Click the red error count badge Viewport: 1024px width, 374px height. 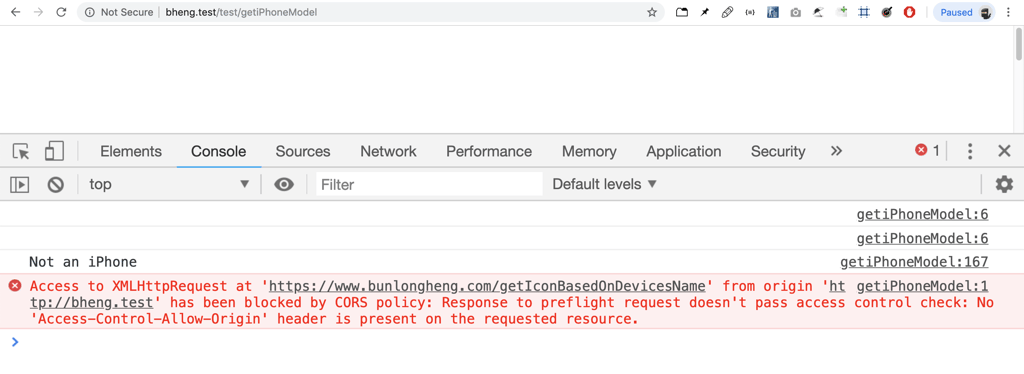[927, 151]
